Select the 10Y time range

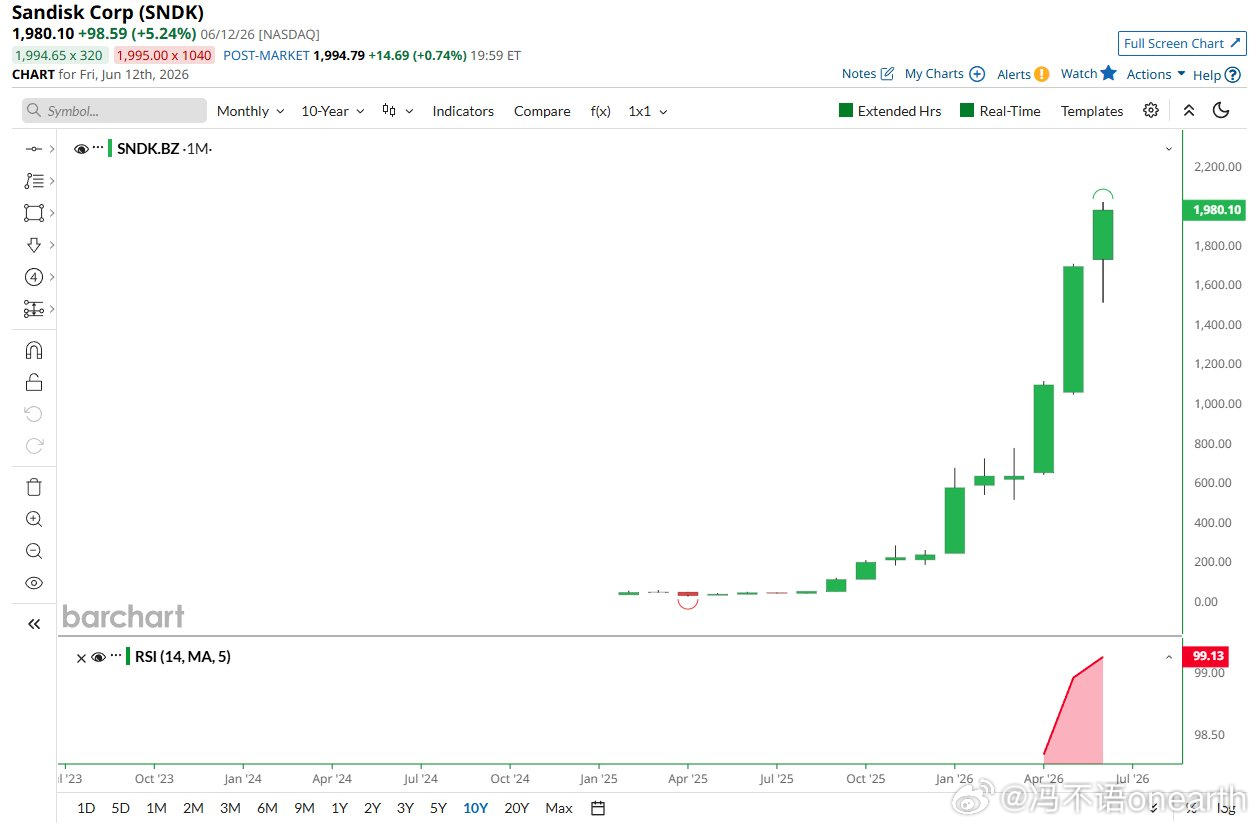475,808
